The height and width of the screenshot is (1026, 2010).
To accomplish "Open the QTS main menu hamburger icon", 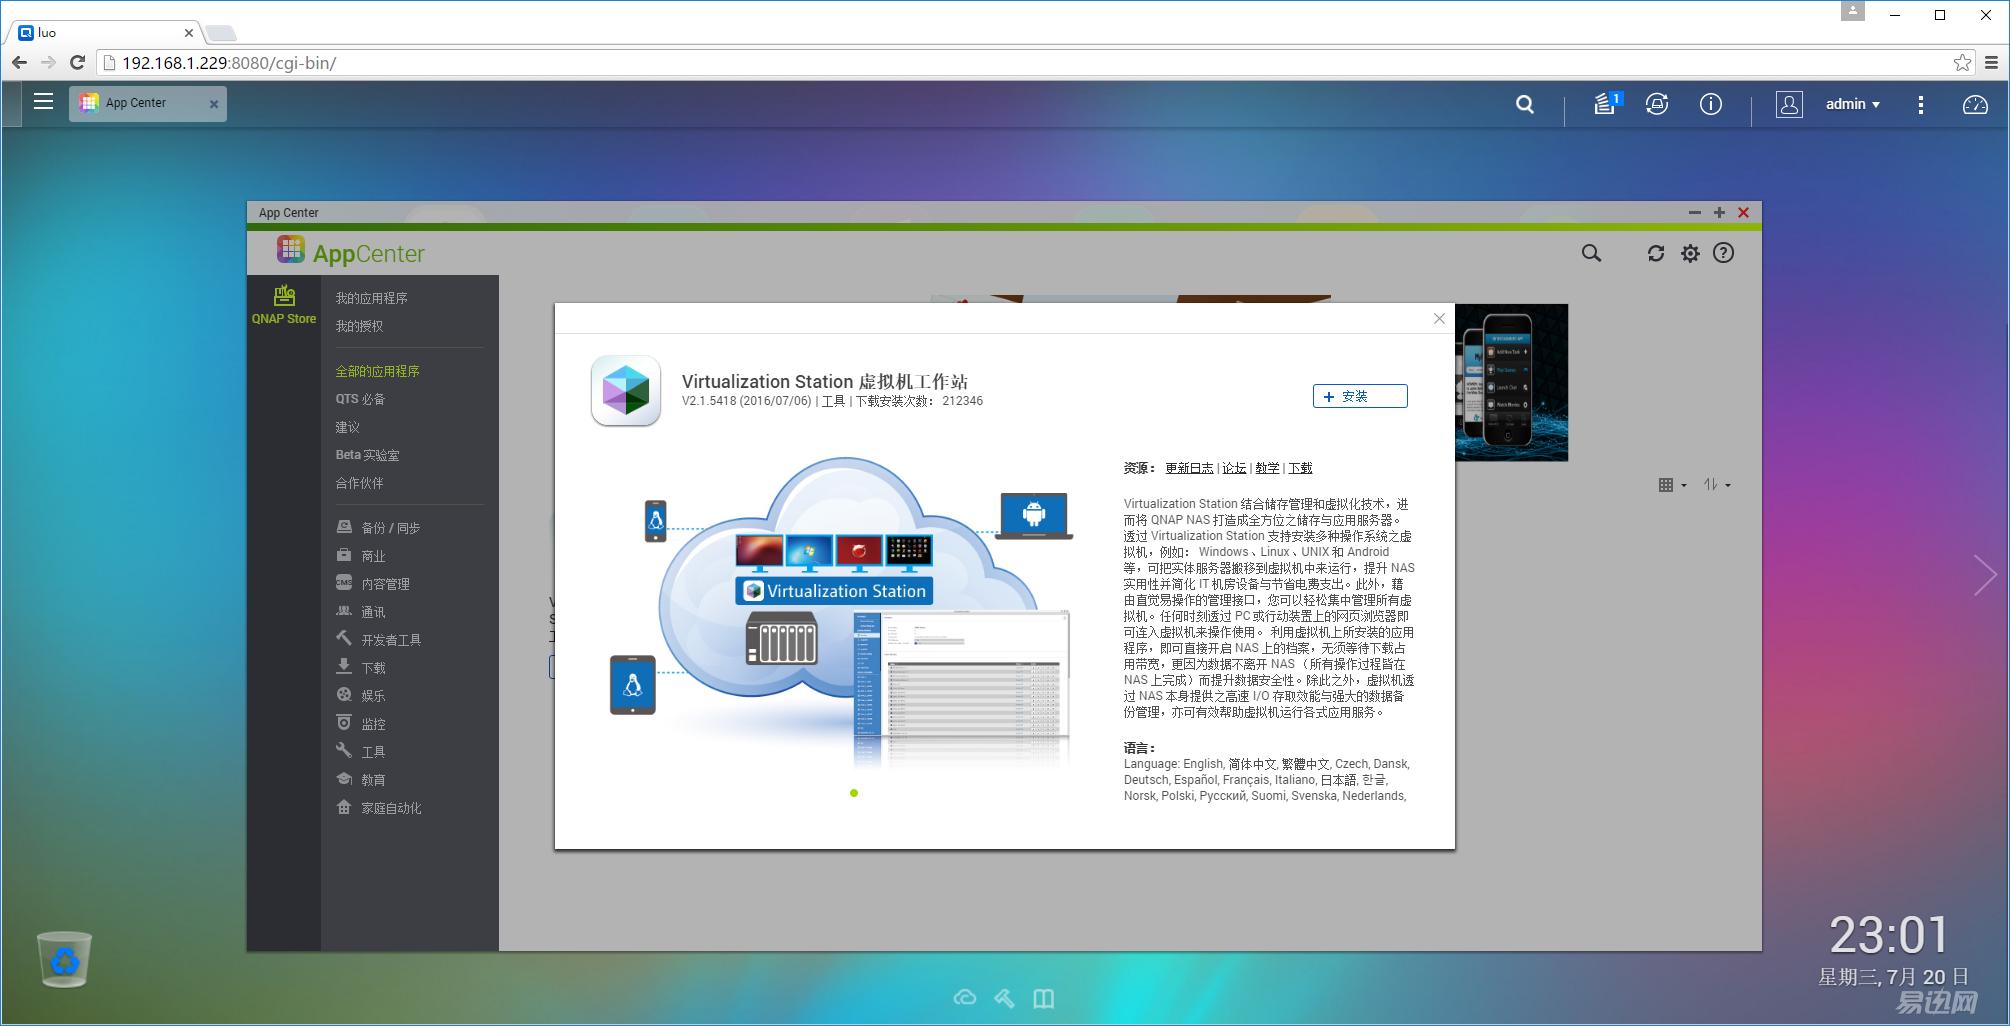I will pos(43,102).
